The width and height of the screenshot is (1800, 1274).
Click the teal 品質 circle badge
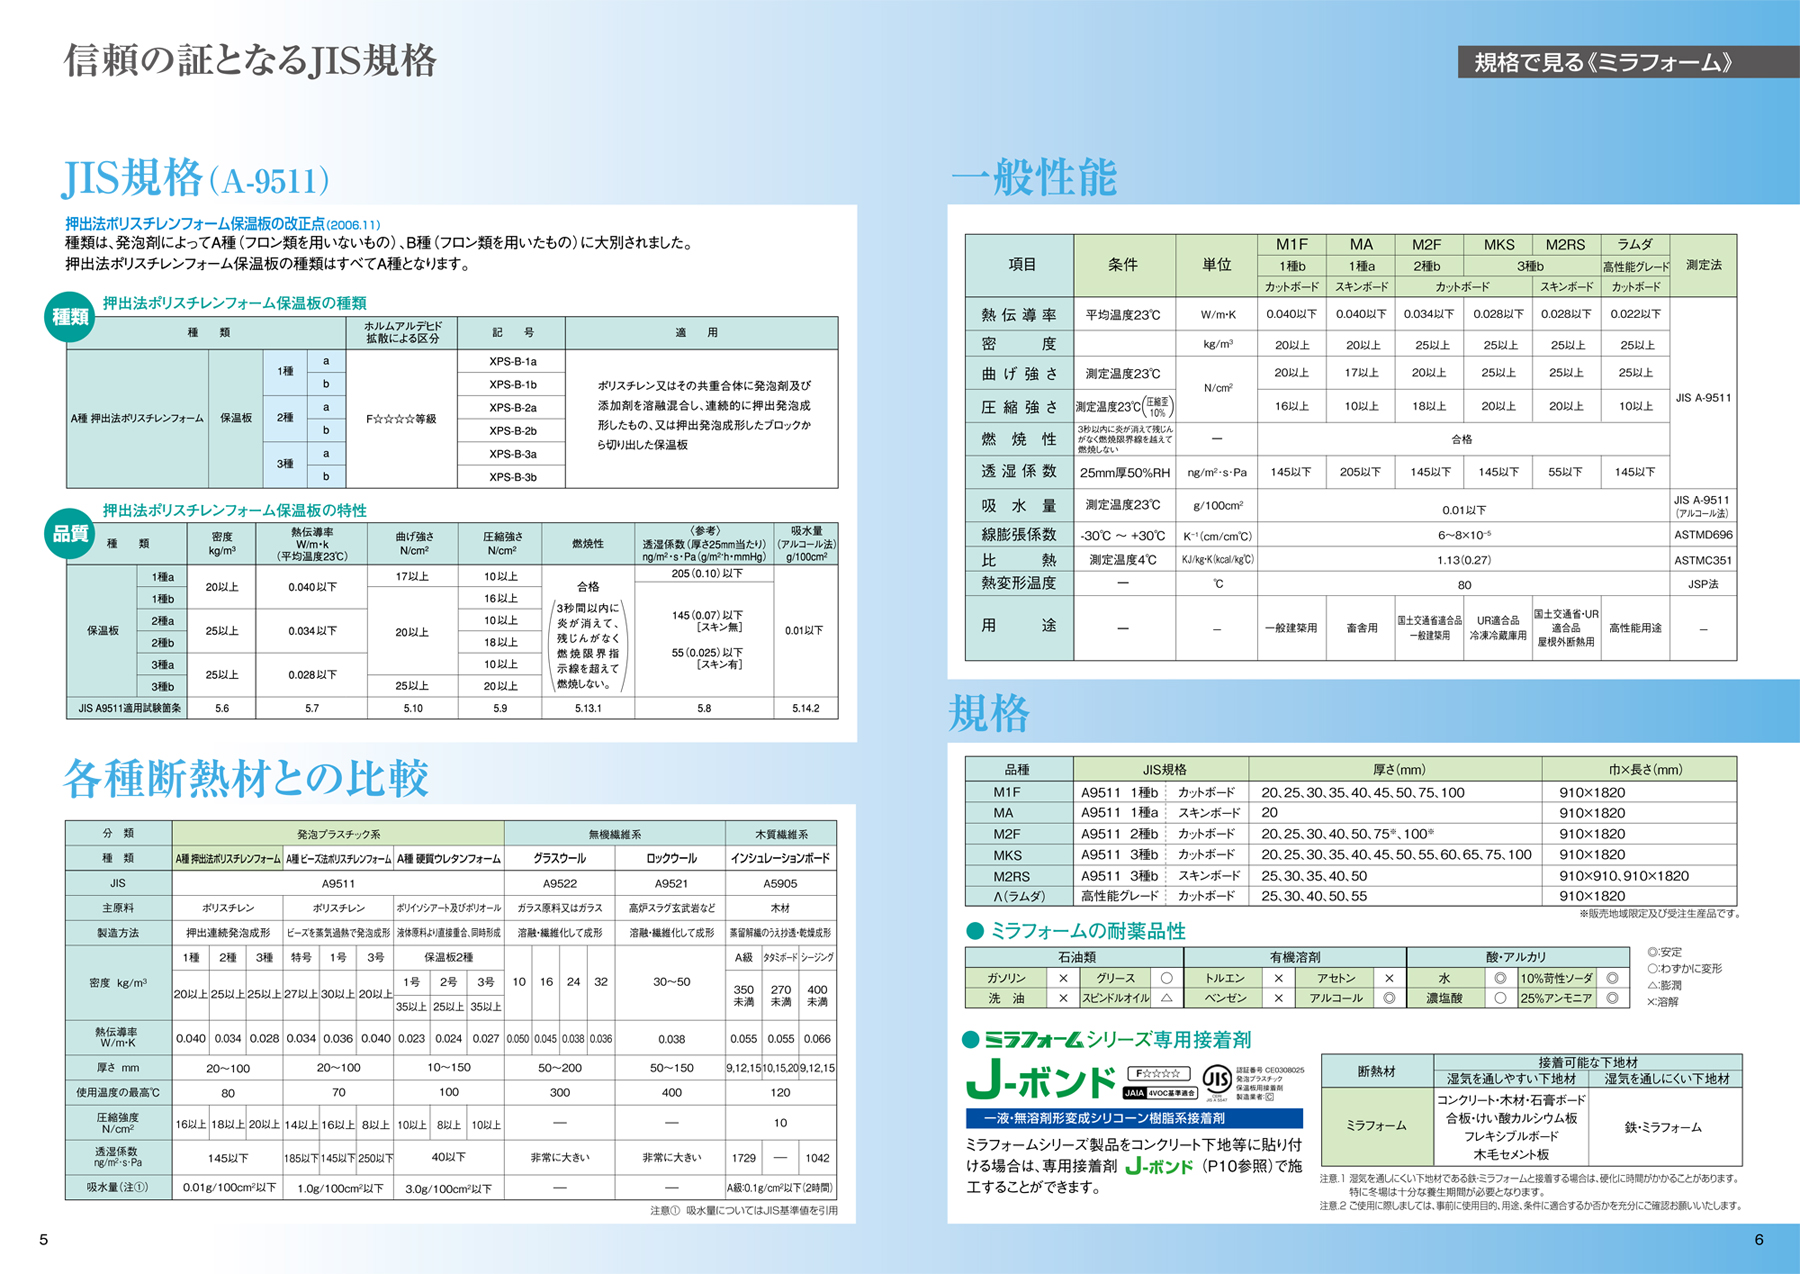point(70,534)
